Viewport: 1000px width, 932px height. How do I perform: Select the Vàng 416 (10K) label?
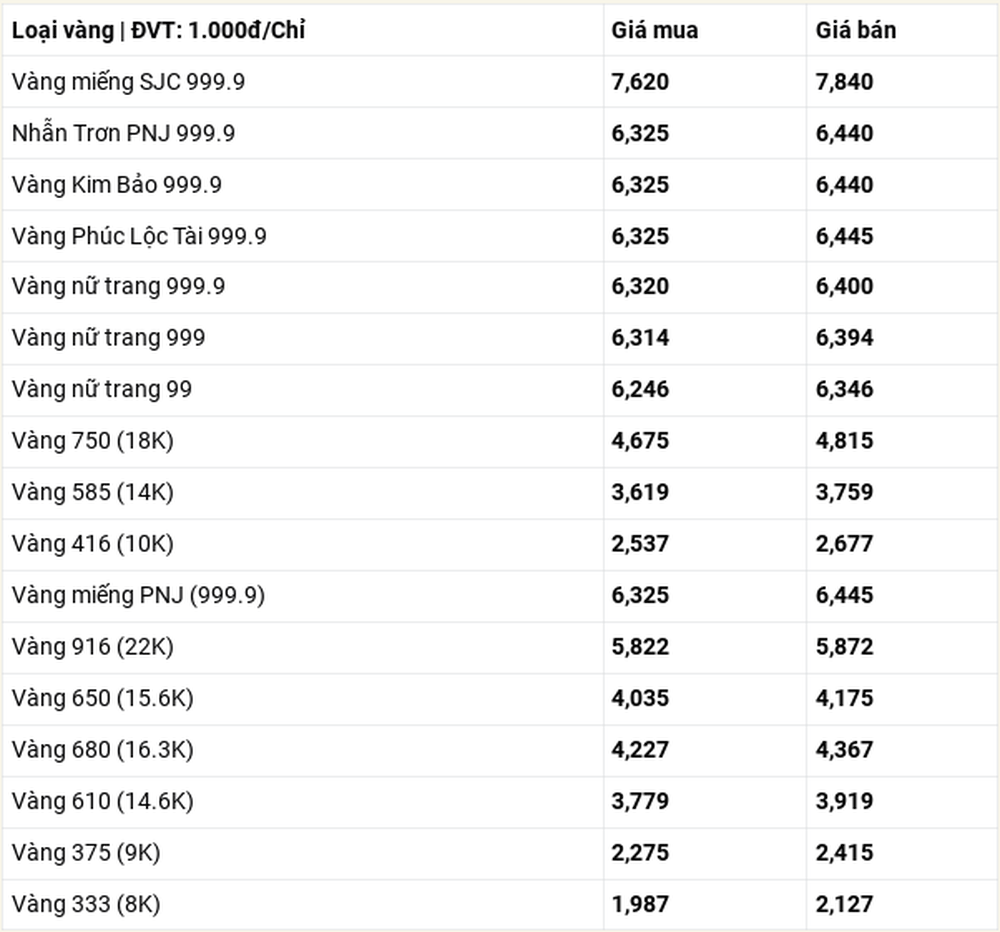click(92, 544)
